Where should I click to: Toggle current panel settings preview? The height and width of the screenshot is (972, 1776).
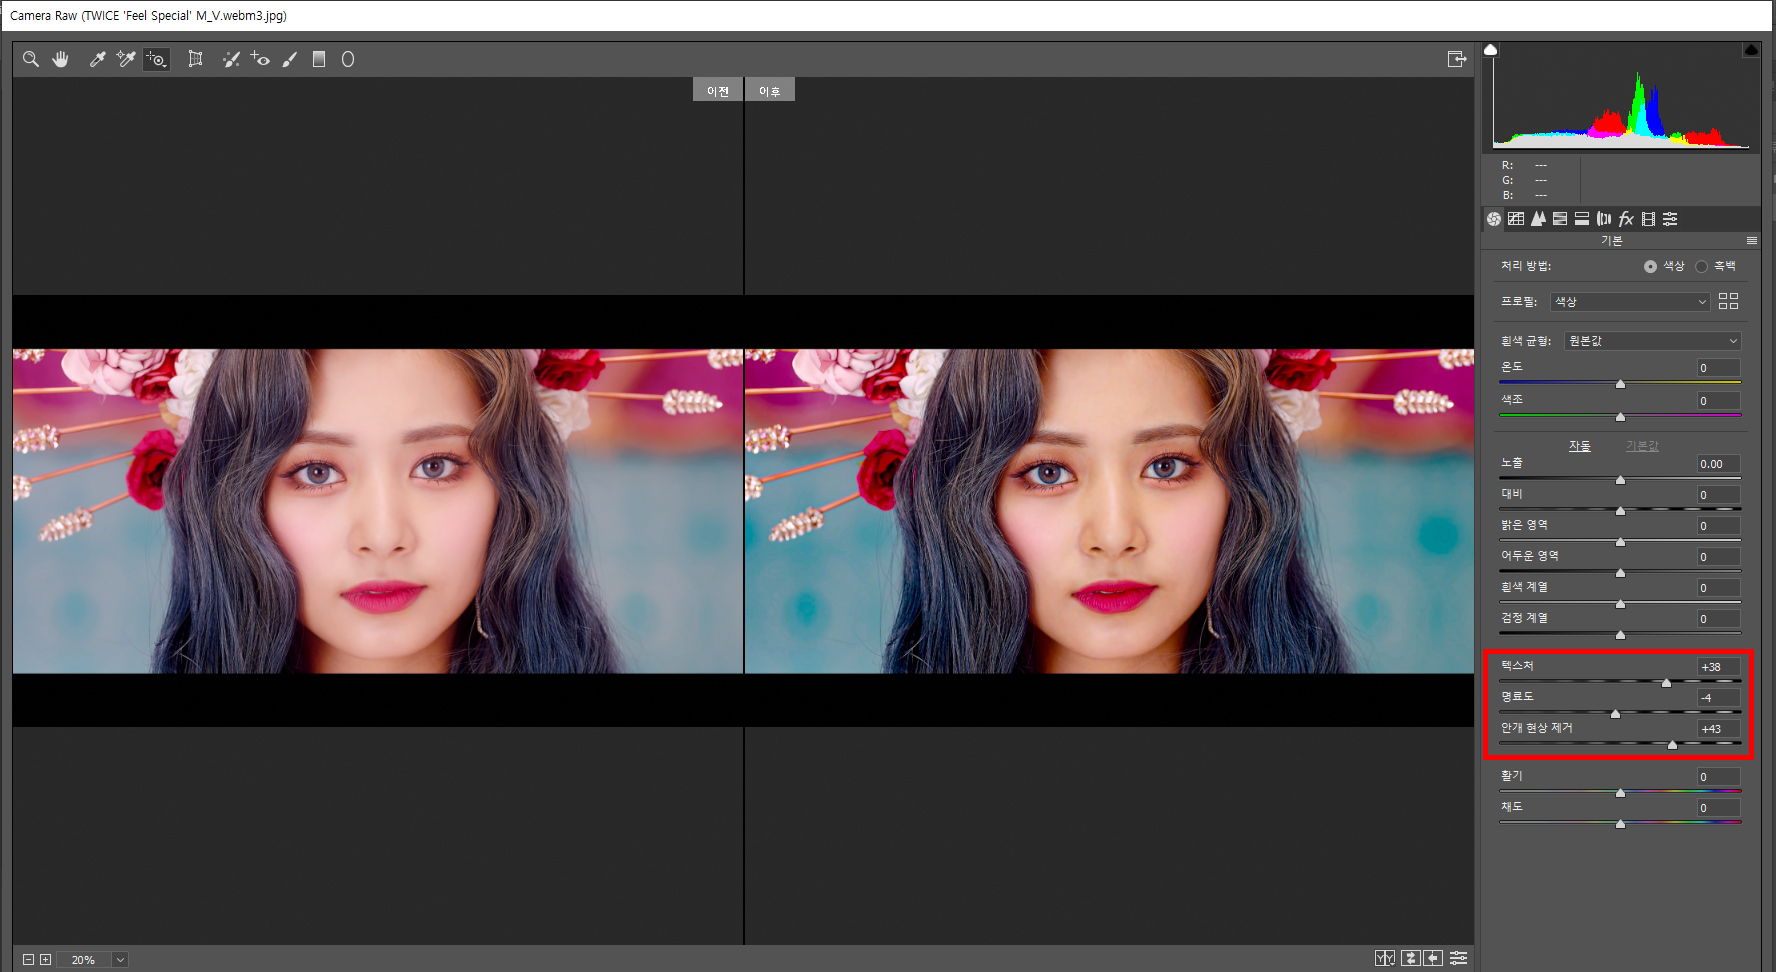pyautogui.click(x=1459, y=958)
